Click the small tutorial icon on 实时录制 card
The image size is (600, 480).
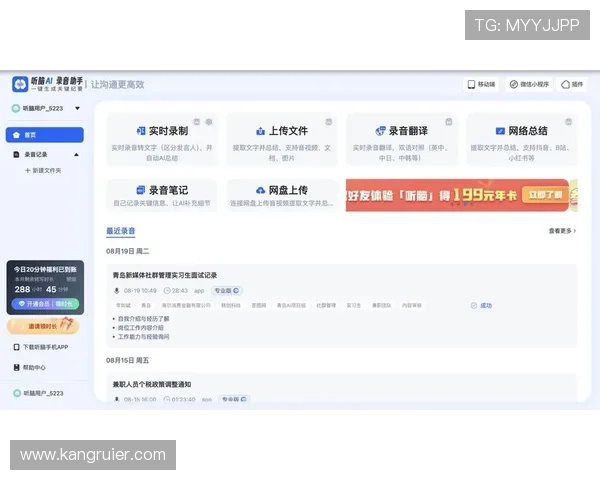tap(197, 122)
